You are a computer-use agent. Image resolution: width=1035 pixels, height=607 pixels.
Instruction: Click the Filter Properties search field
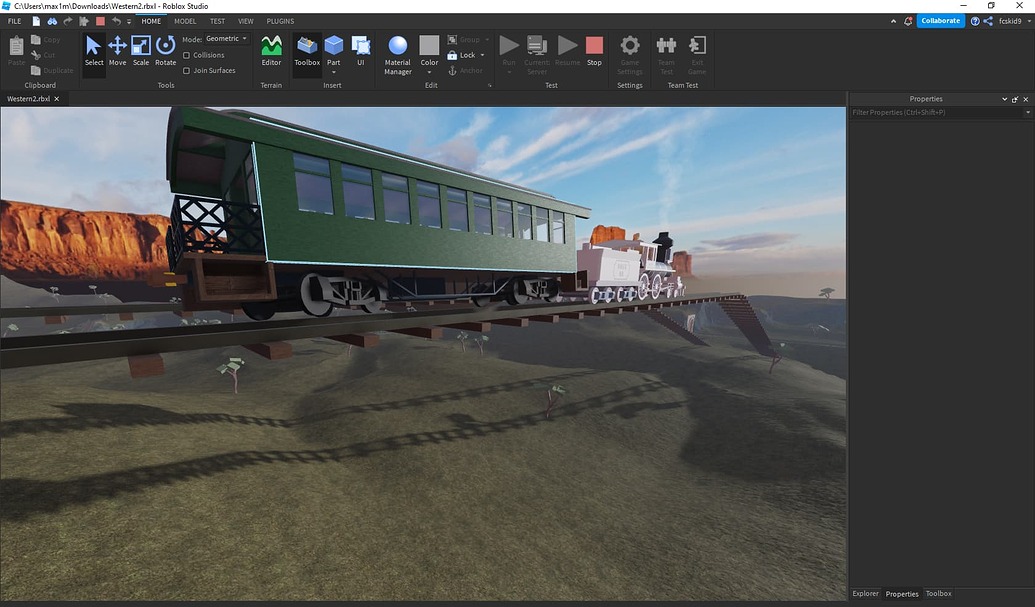936,113
